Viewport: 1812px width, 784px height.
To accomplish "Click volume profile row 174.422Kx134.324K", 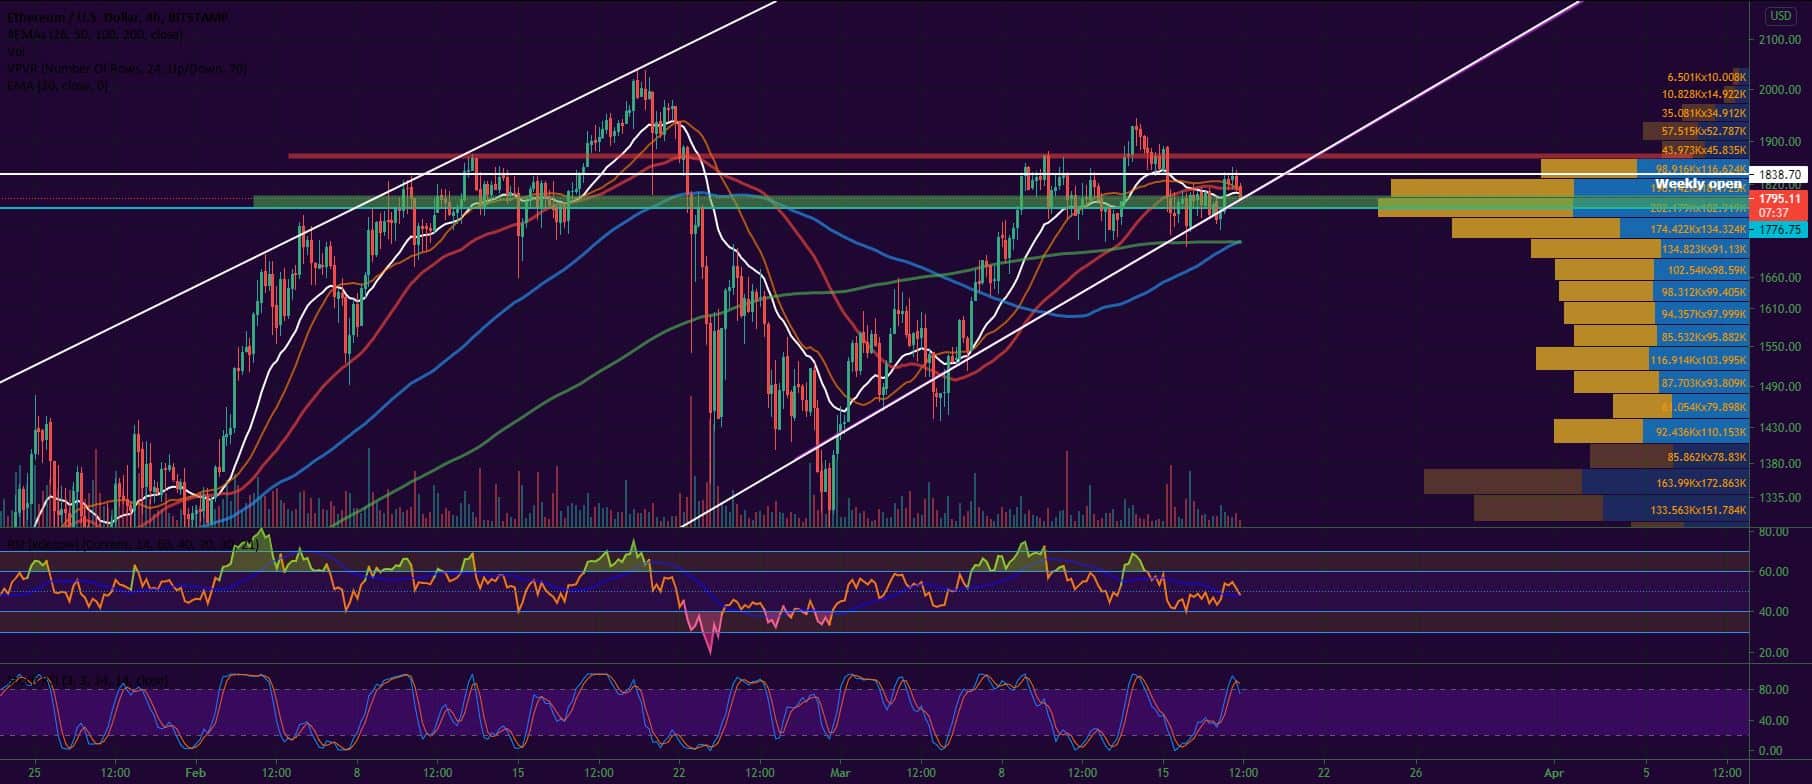I will coord(1697,229).
